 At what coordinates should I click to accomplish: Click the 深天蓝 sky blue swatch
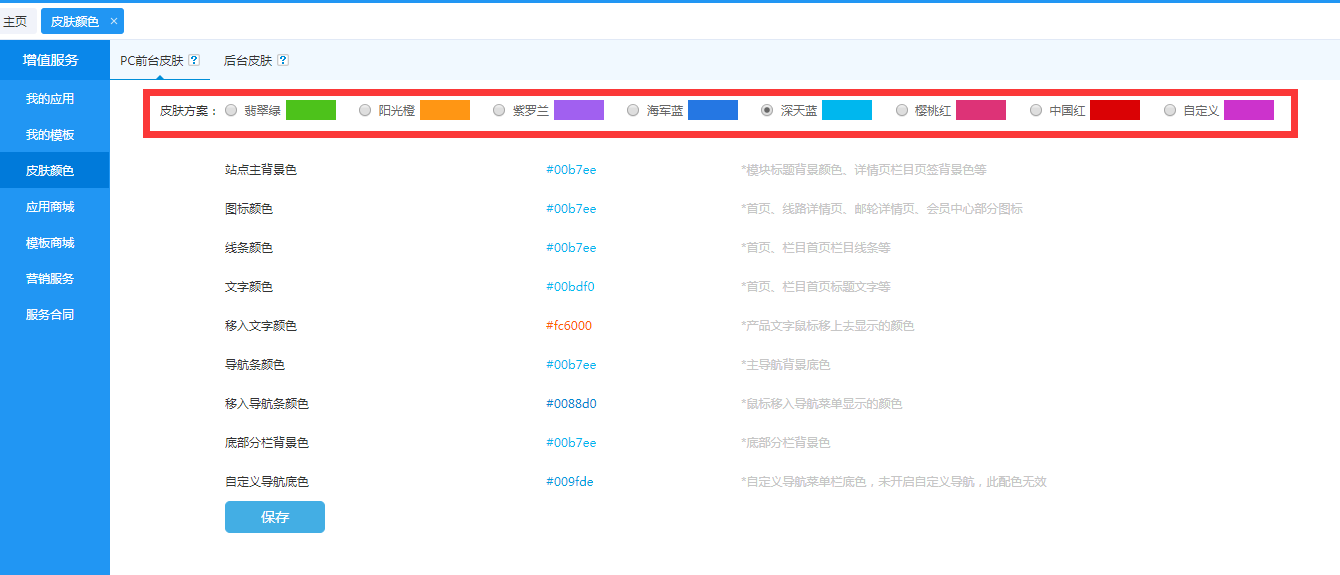pyautogui.click(x=846, y=110)
